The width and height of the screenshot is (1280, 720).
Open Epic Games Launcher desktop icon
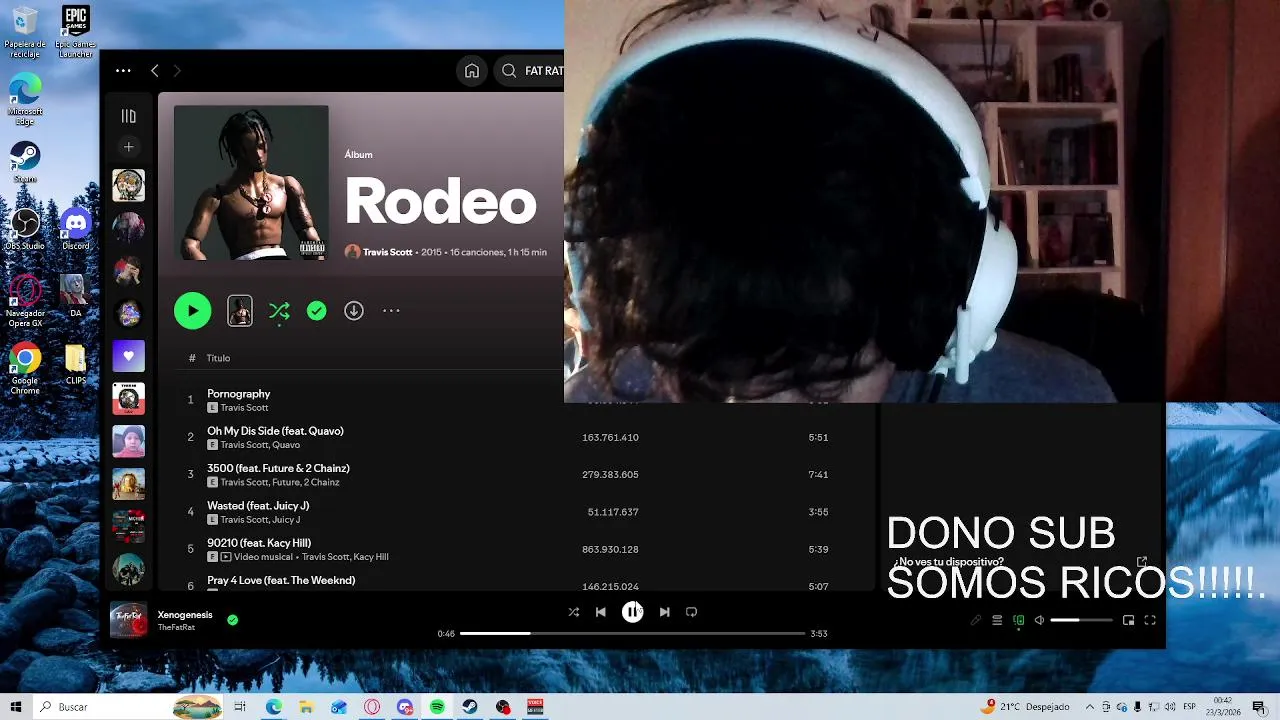tap(75, 33)
